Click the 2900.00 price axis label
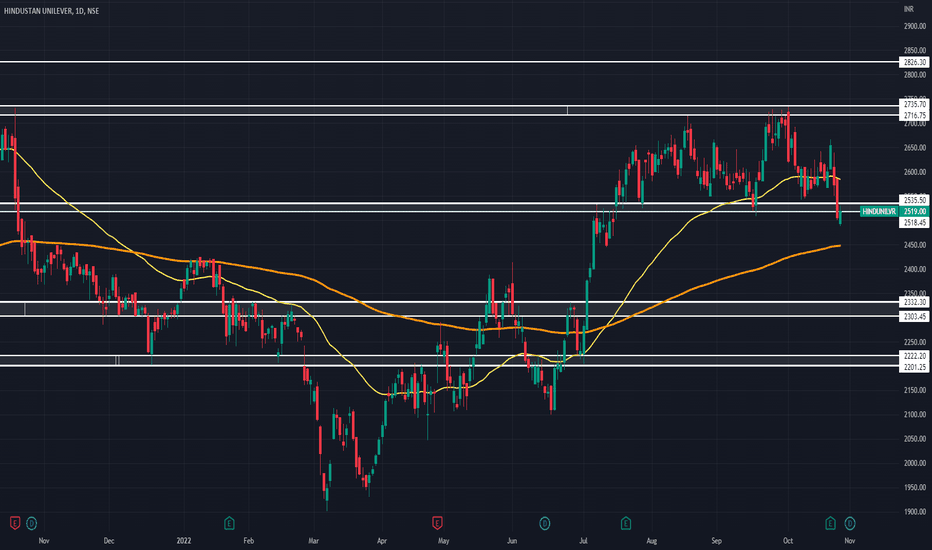 tap(915, 26)
